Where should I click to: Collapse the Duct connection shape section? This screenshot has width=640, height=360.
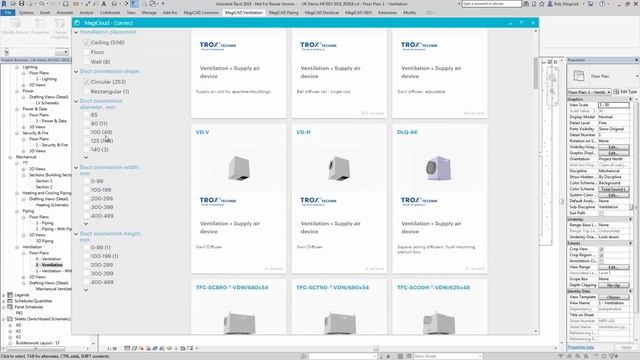(76, 71)
